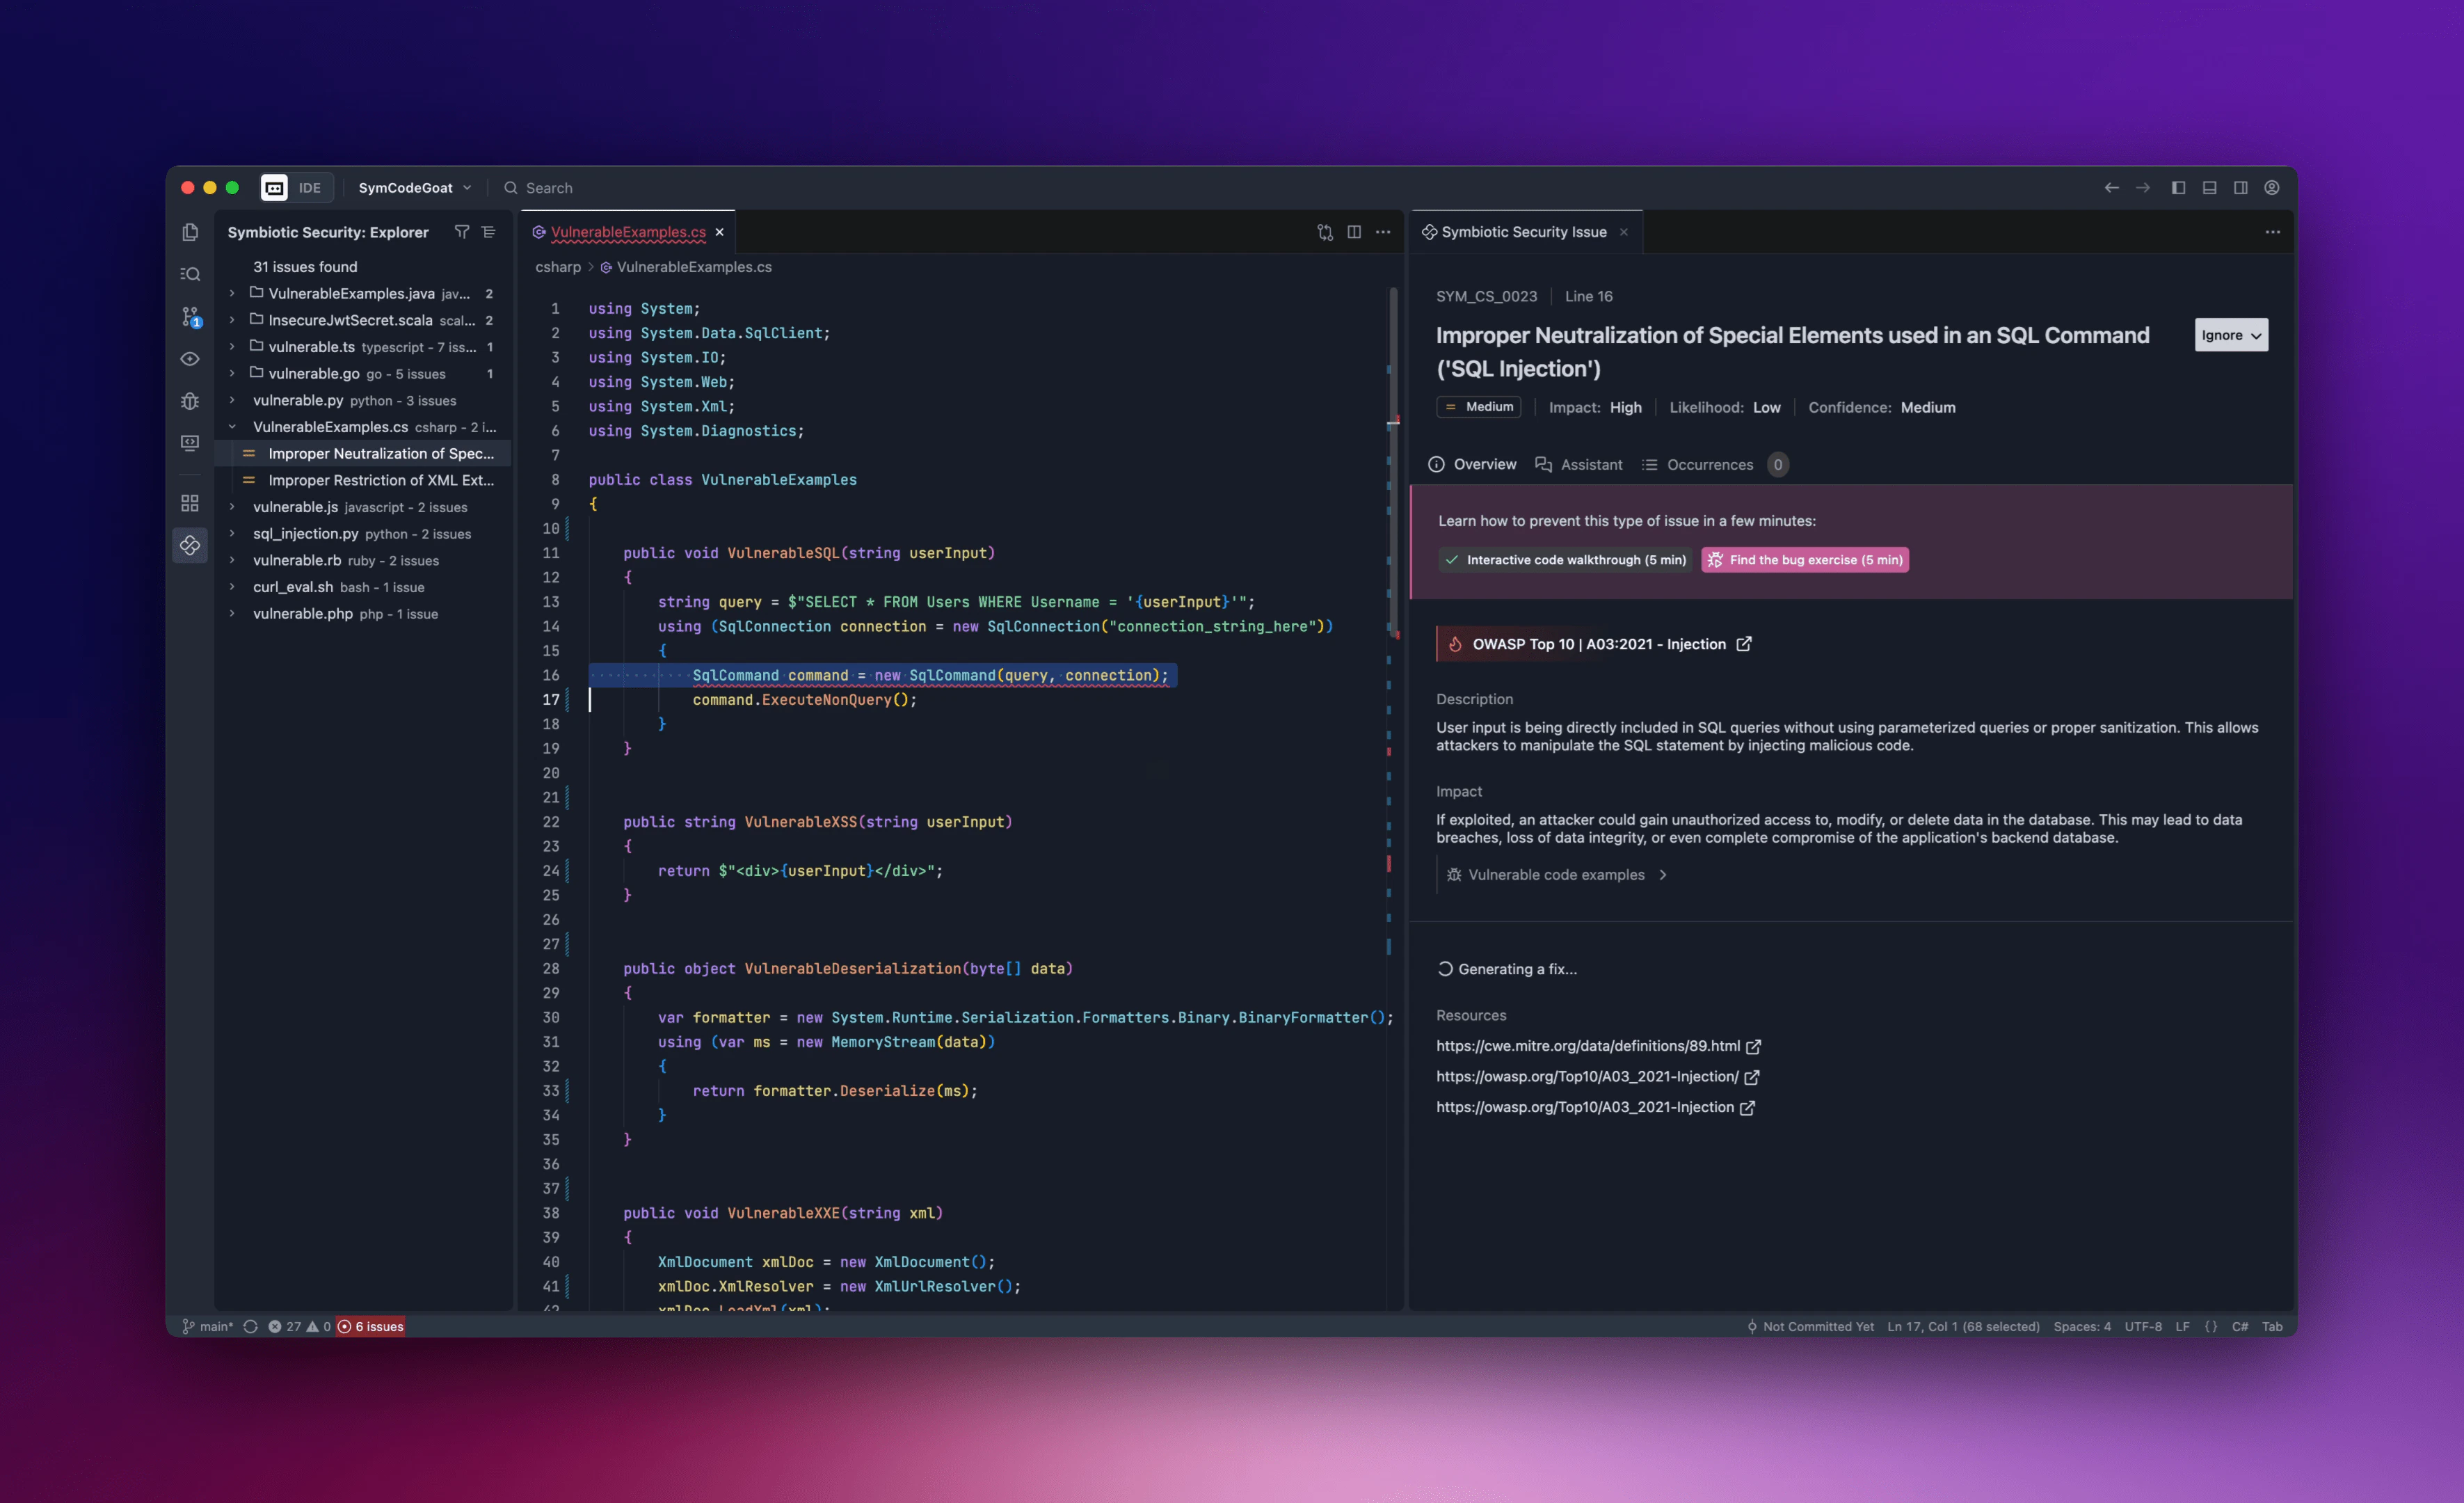This screenshot has height=1503, width=2464.
Task: Open the Symbiotic Security icon in activity bar
Action: coord(190,545)
